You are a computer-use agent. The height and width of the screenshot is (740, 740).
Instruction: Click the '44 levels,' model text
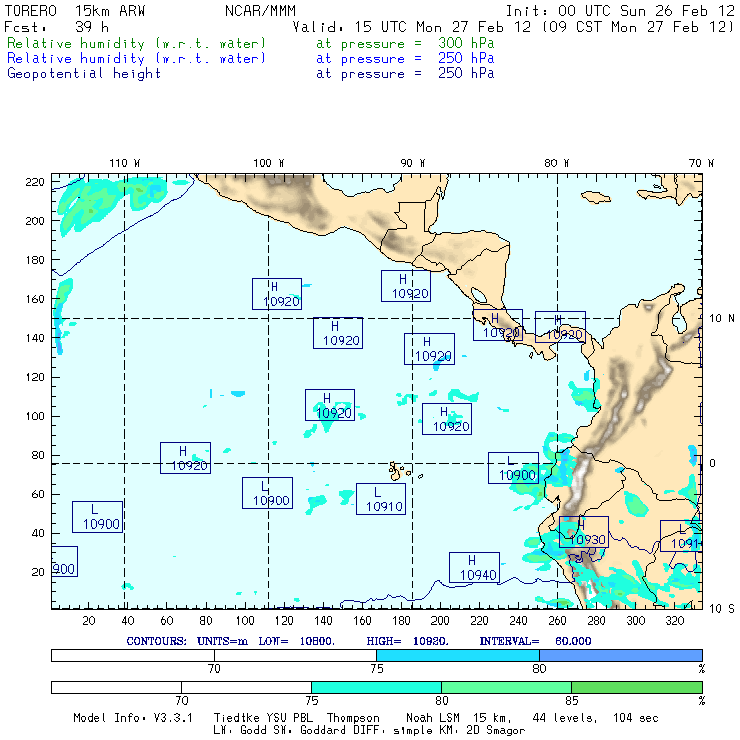[x=565, y=718]
